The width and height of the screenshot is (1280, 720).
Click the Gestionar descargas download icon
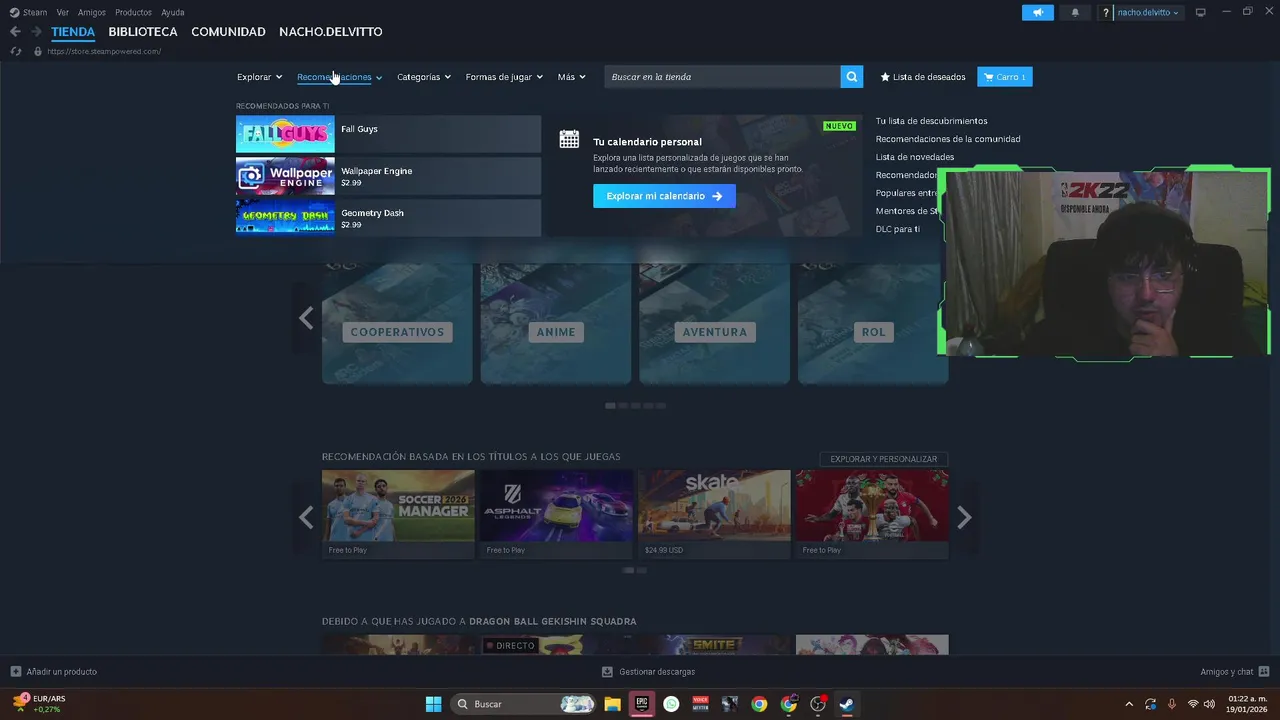point(608,671)
